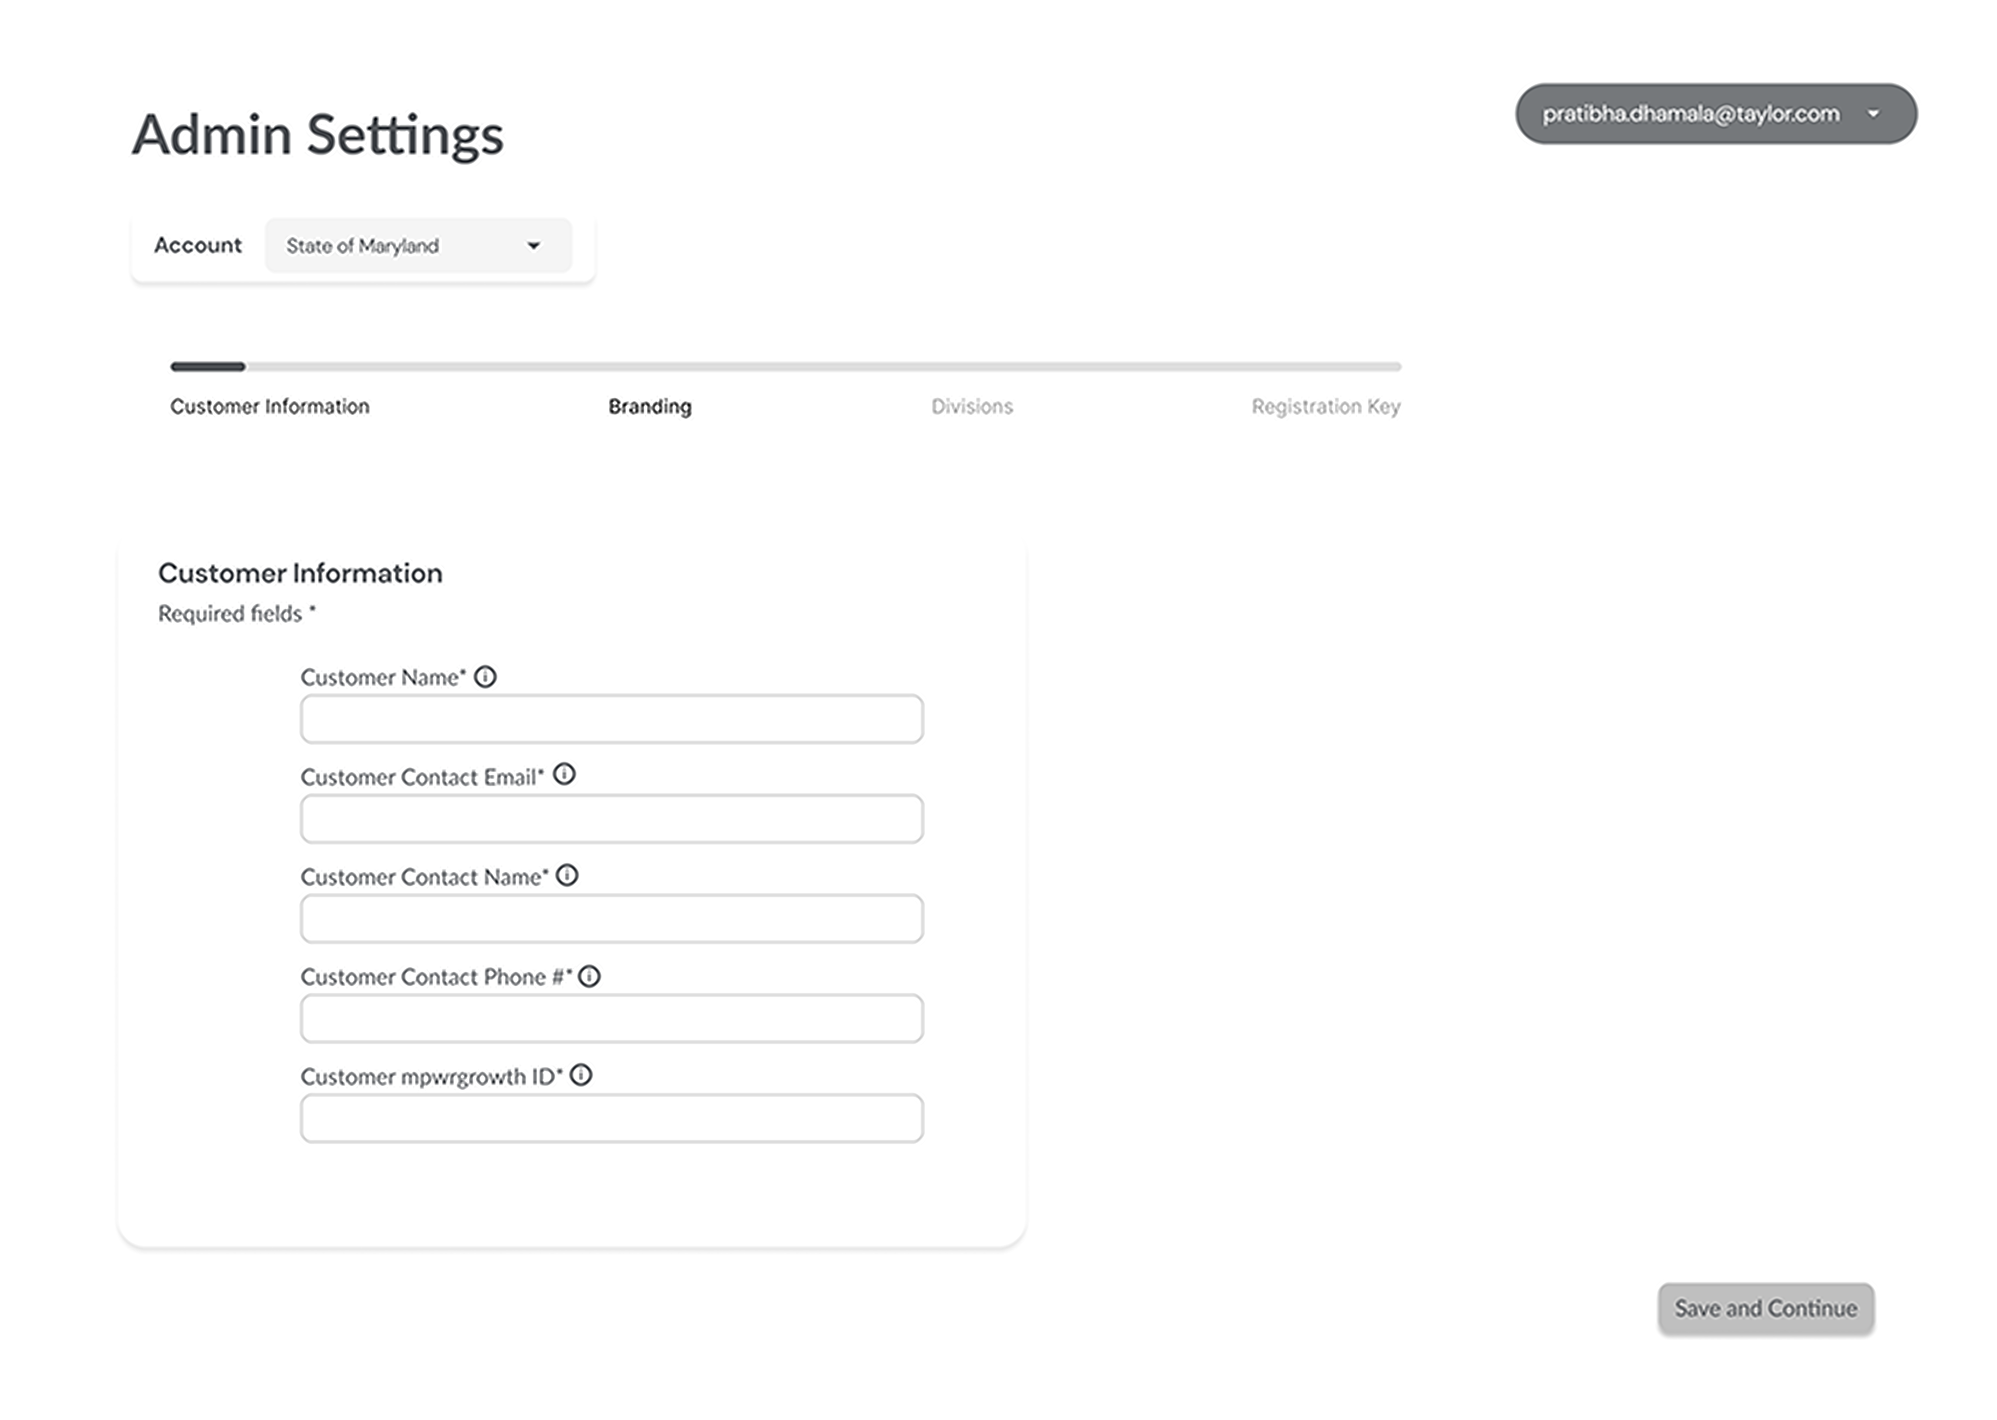This screenshot has width=1997, height=1420.
Task: Open the State of Maryland account dropdown
Action: [418, 246]
